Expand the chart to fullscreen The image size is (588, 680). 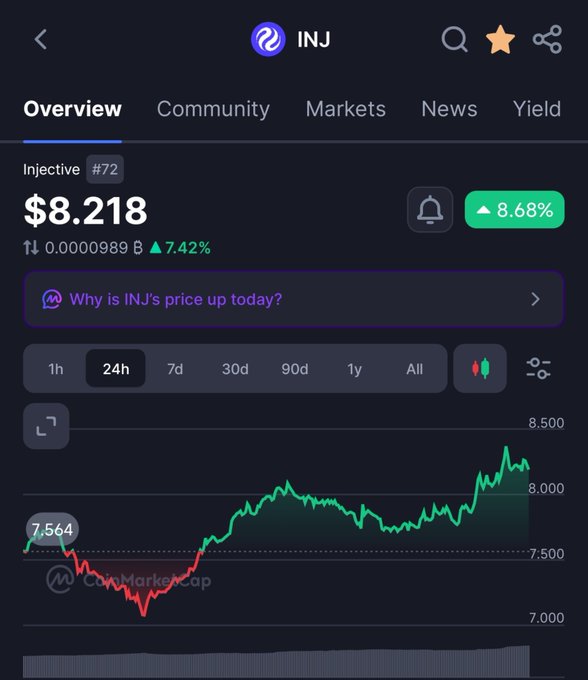46,426
